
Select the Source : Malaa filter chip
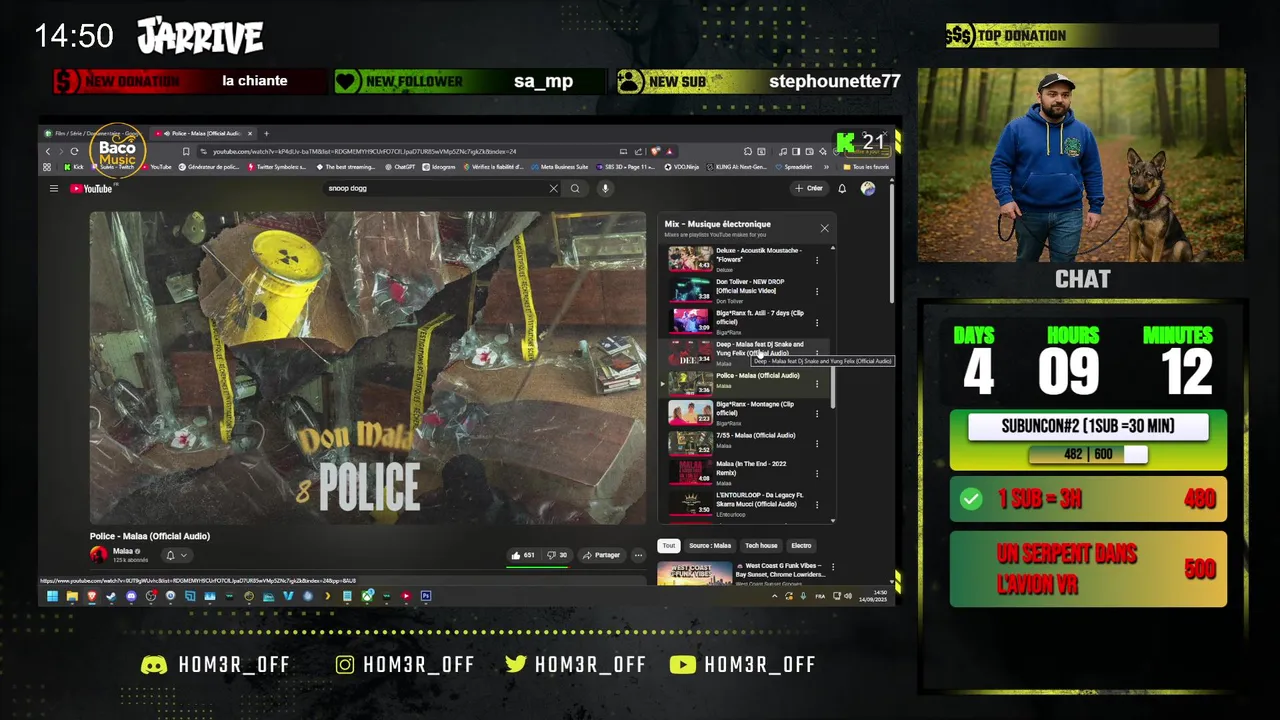point(710,546)
